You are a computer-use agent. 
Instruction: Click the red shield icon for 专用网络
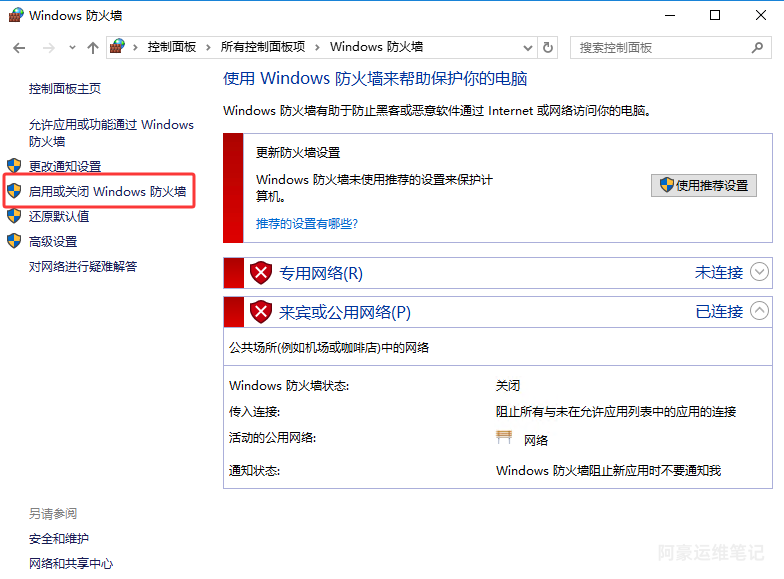tap(261, 272)
